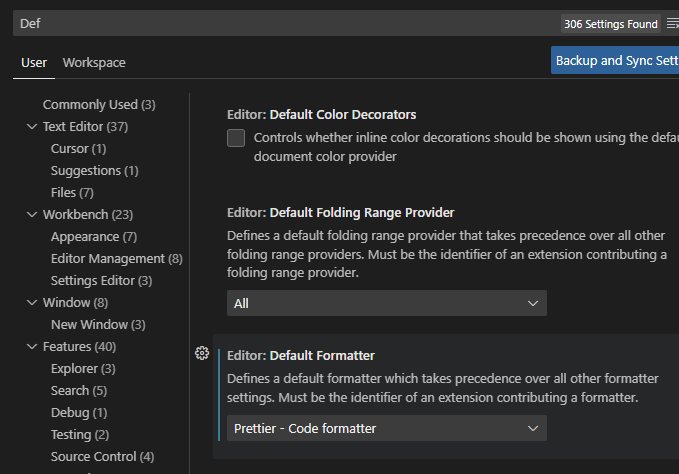The image size is (679, 474).
Task: Collapse the Text Editor tree section
Action: 32,127
